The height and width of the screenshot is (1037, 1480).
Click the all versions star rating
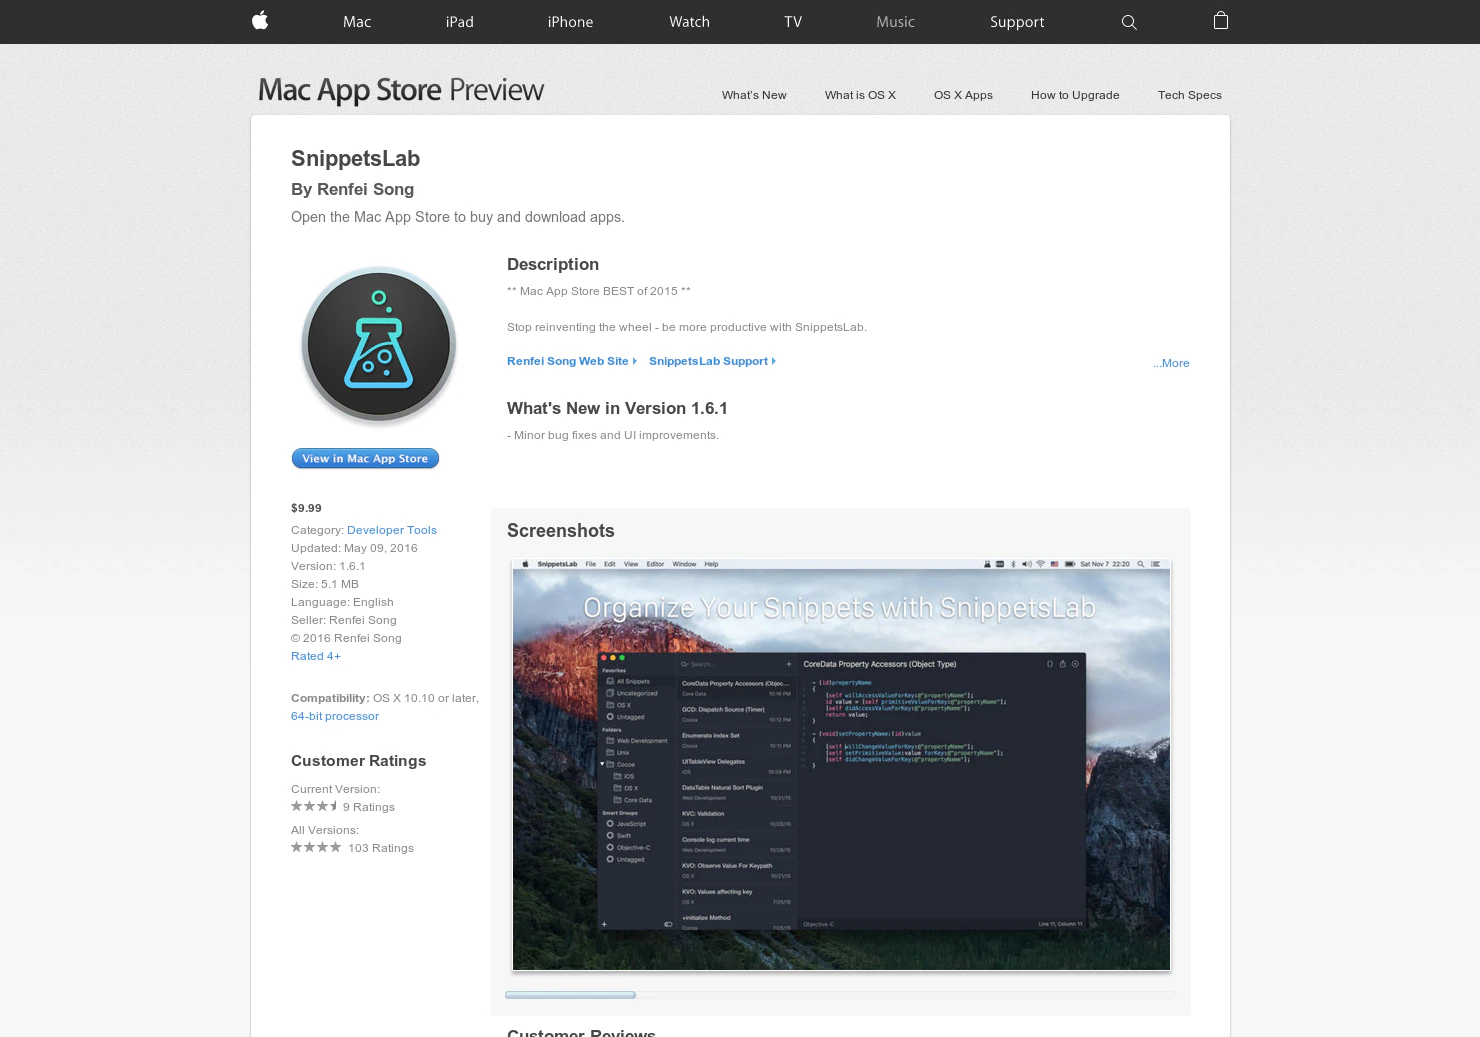316,847
